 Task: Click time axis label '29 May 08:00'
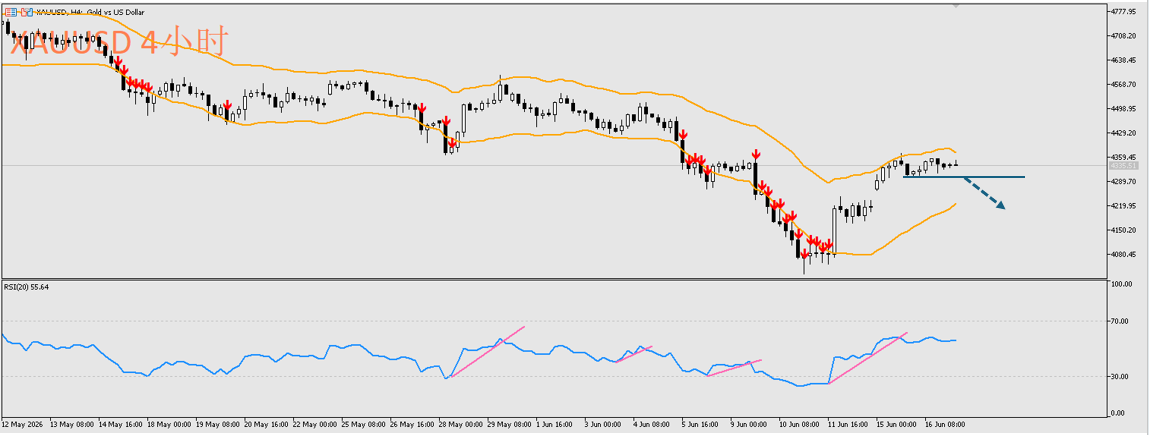[509, 425]
